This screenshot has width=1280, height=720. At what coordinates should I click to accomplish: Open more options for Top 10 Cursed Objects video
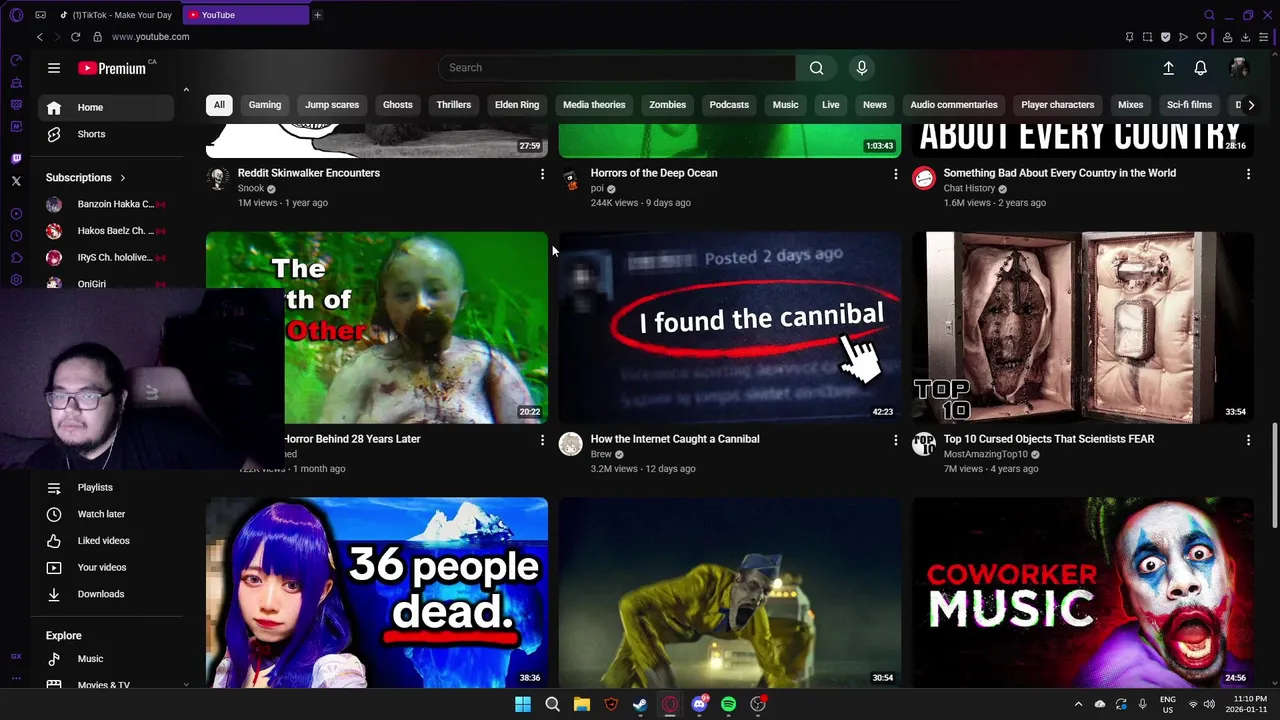click(1248, 440)
